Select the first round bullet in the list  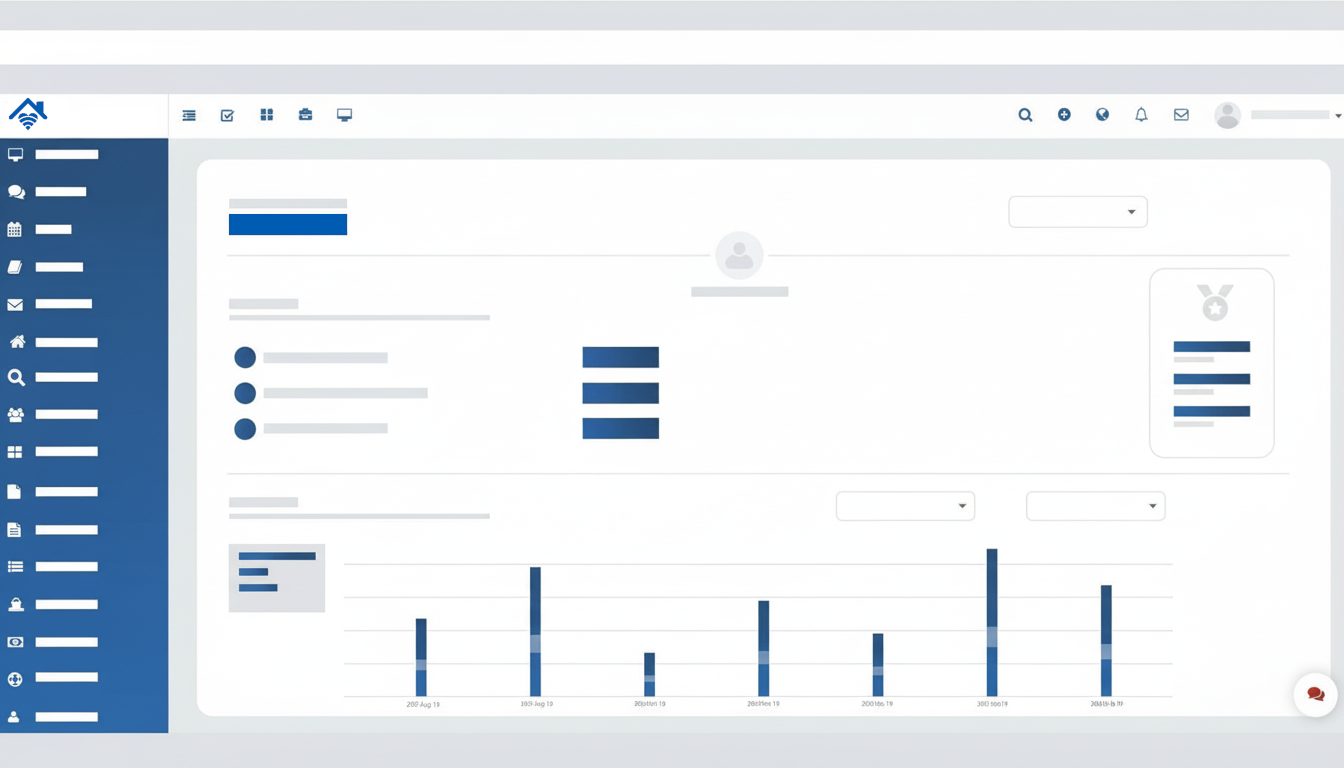(x=245, y=357)
